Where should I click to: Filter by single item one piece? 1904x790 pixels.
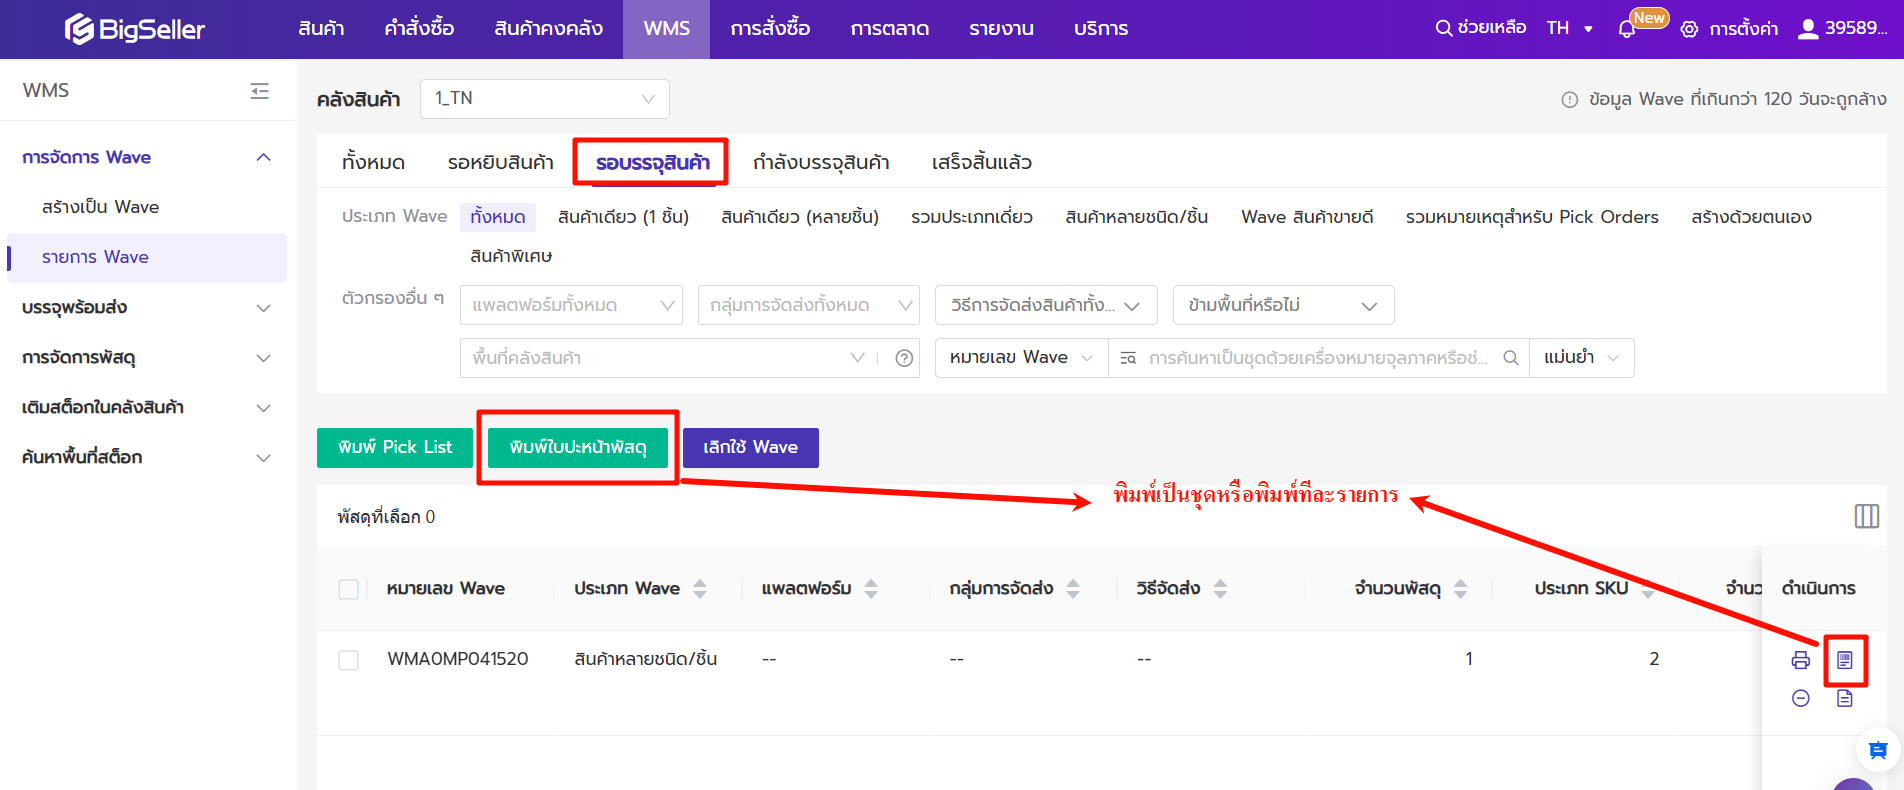coord(623,217)
